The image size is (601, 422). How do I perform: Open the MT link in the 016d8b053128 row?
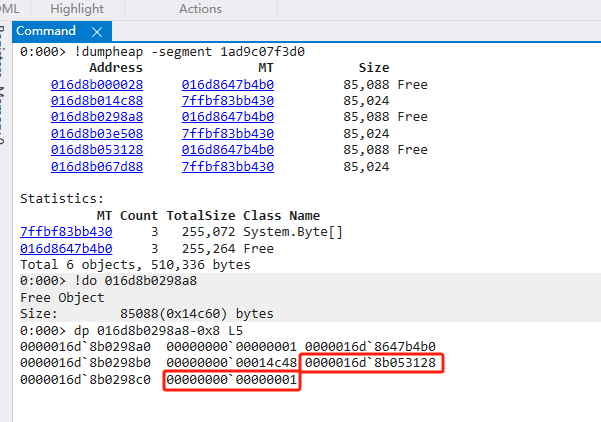[227, 150]
